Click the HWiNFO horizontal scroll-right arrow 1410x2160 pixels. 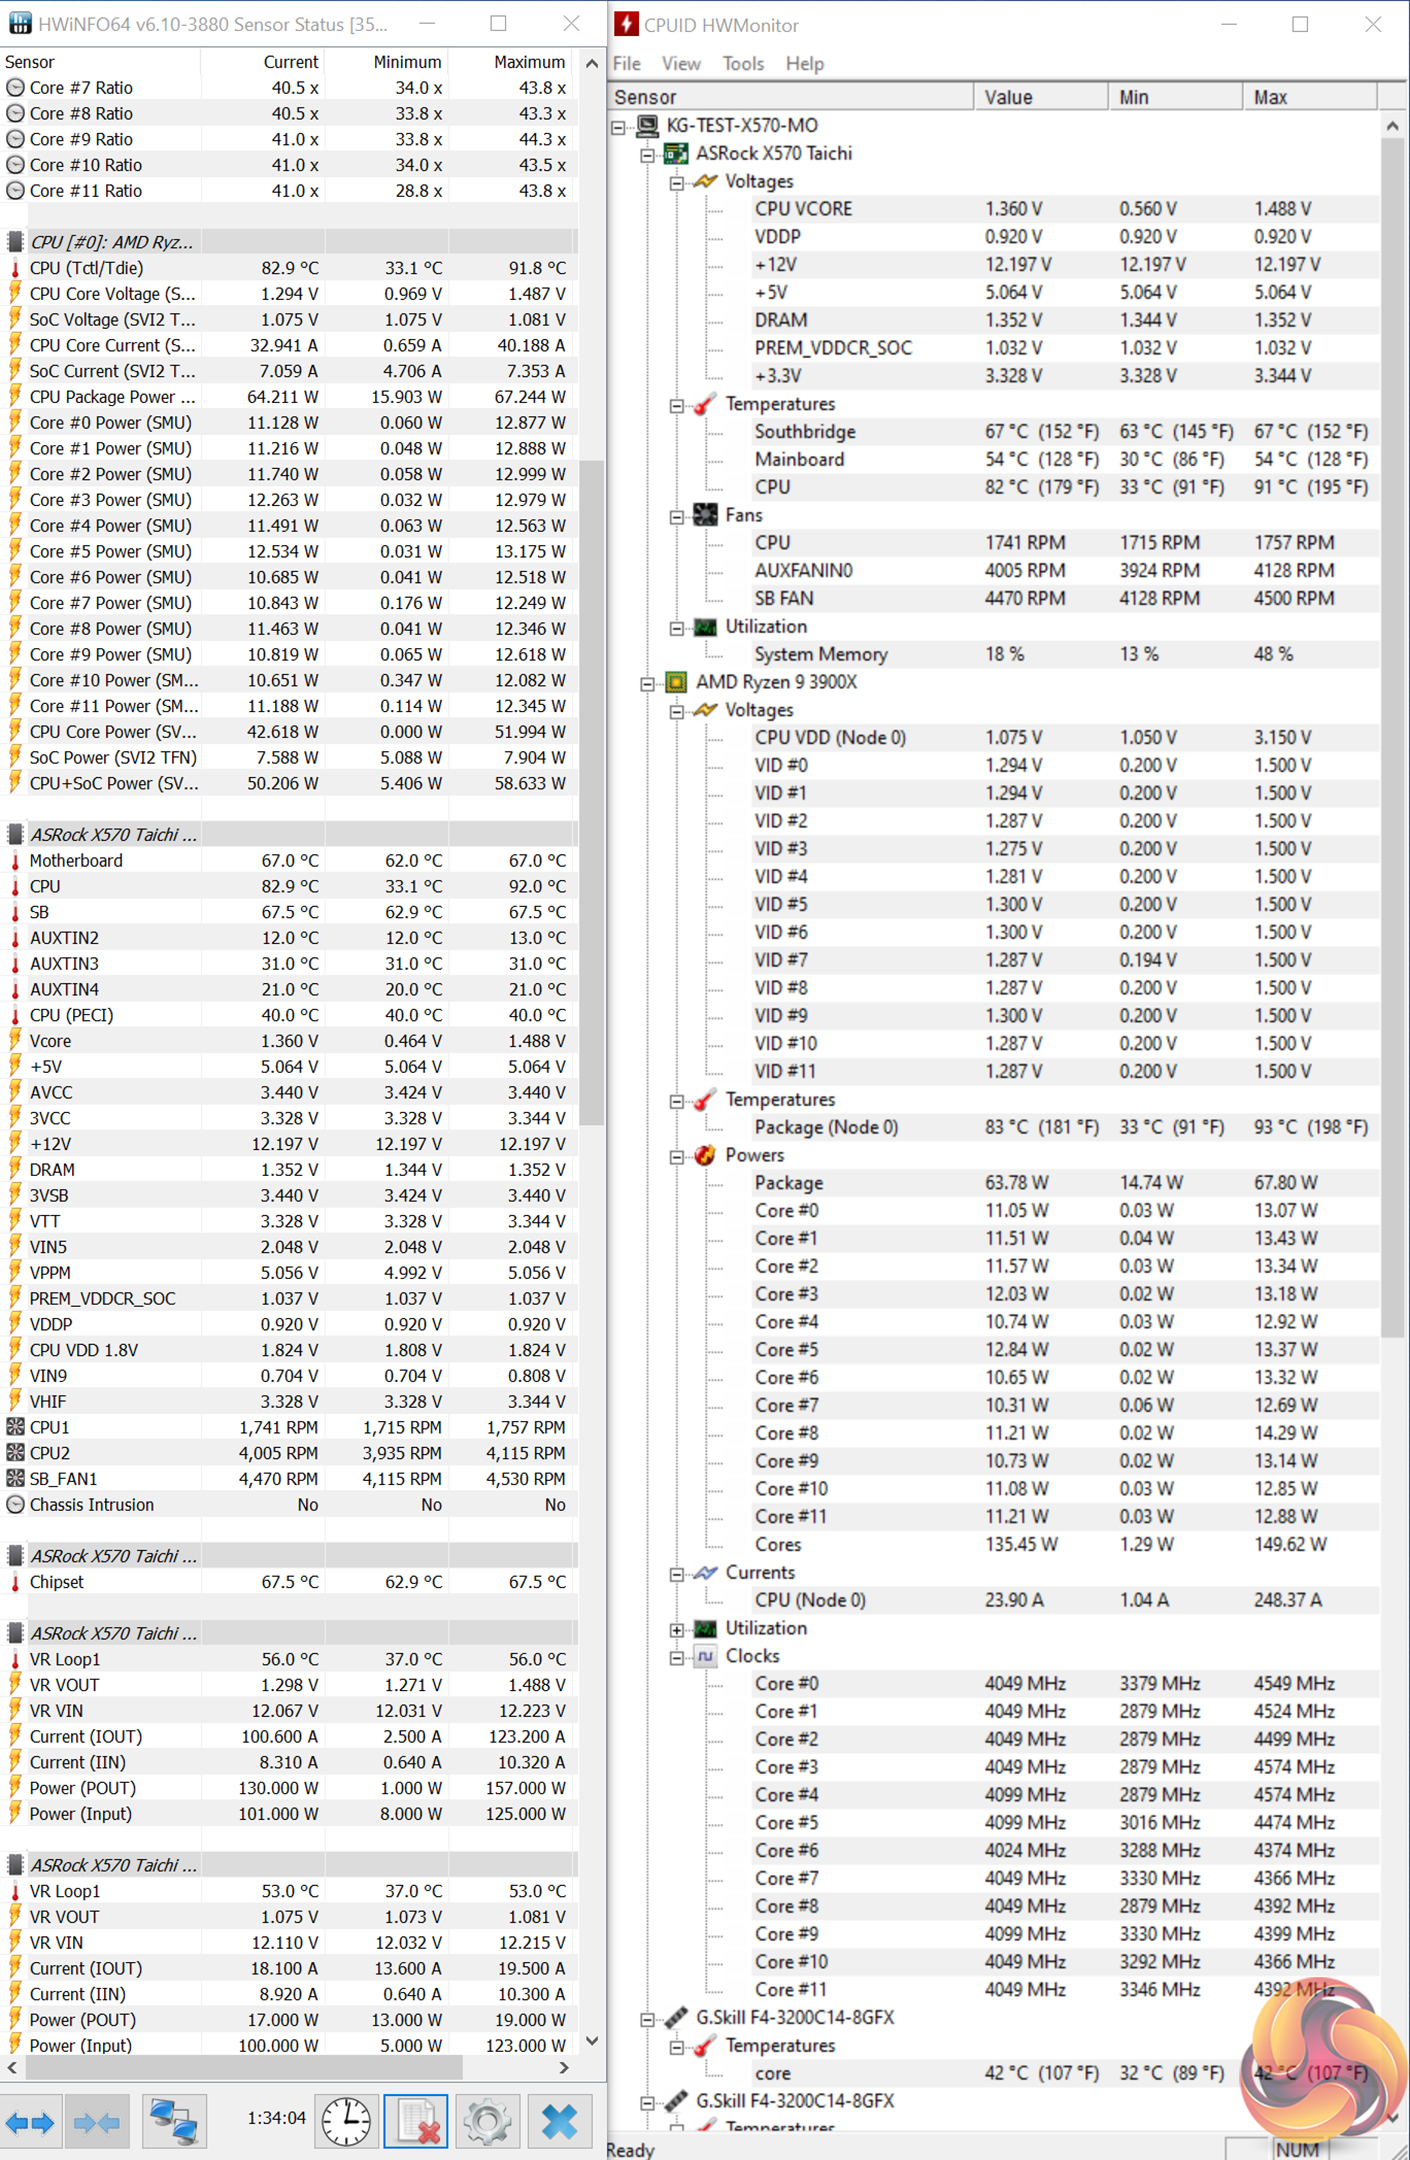click(564, 2067)
